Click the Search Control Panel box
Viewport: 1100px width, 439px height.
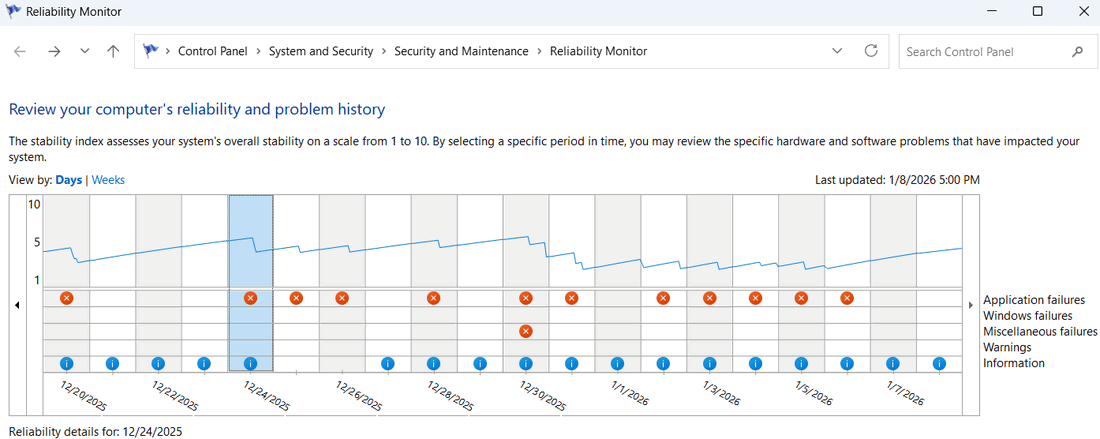[x=985, y=51]
